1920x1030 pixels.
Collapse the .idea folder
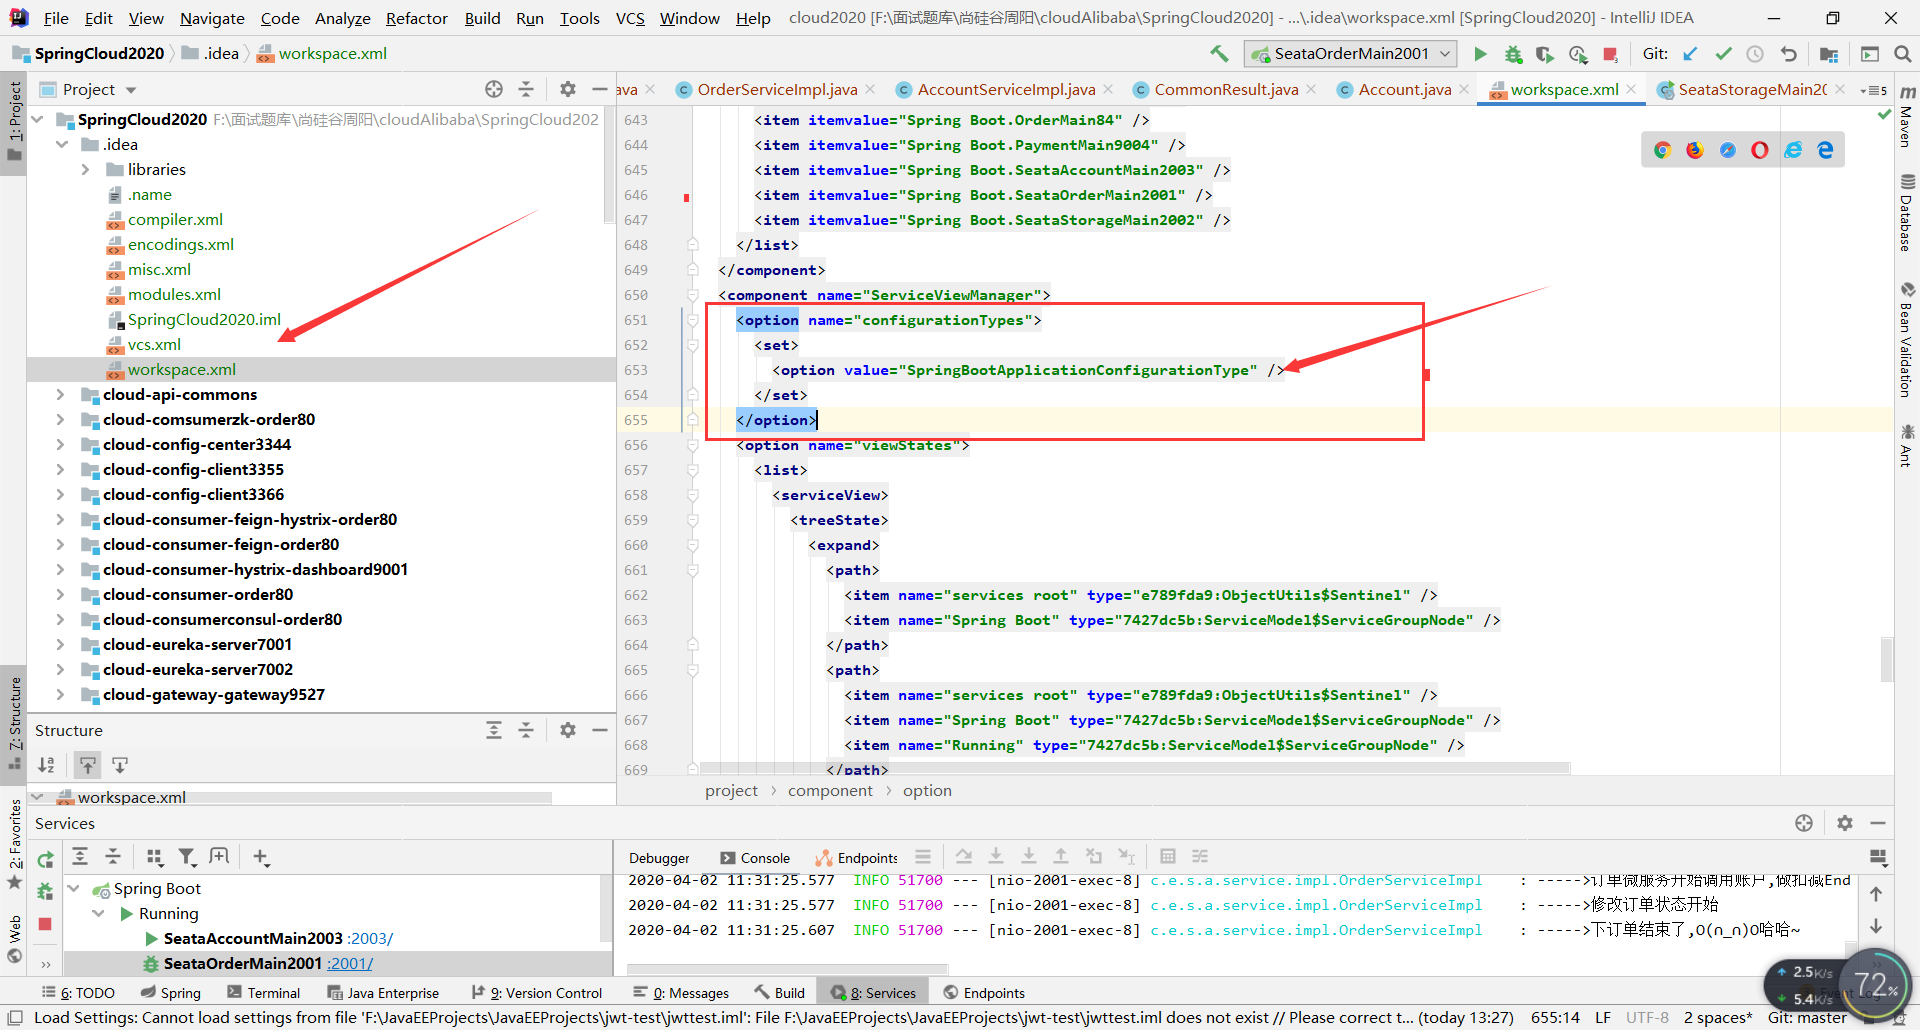[x=62, y=145]
